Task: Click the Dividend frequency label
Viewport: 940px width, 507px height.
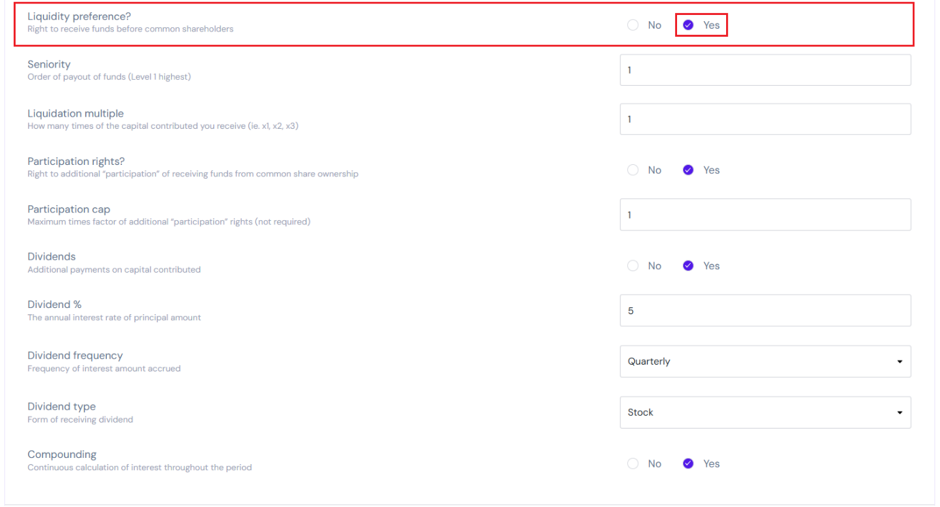Action: 75,356
